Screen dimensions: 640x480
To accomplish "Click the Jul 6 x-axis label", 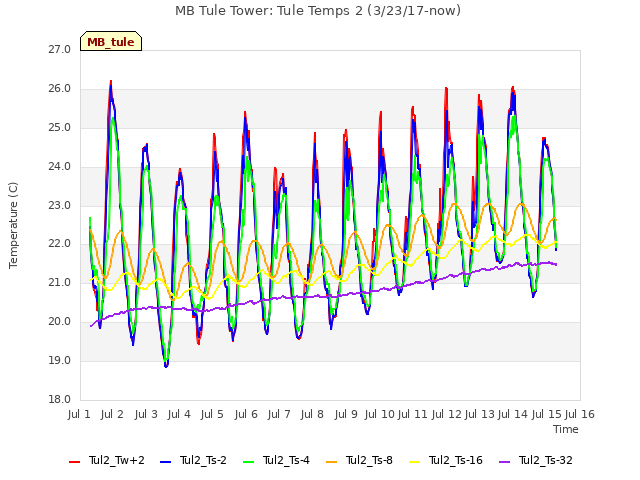I will click(x=246, y=414).
